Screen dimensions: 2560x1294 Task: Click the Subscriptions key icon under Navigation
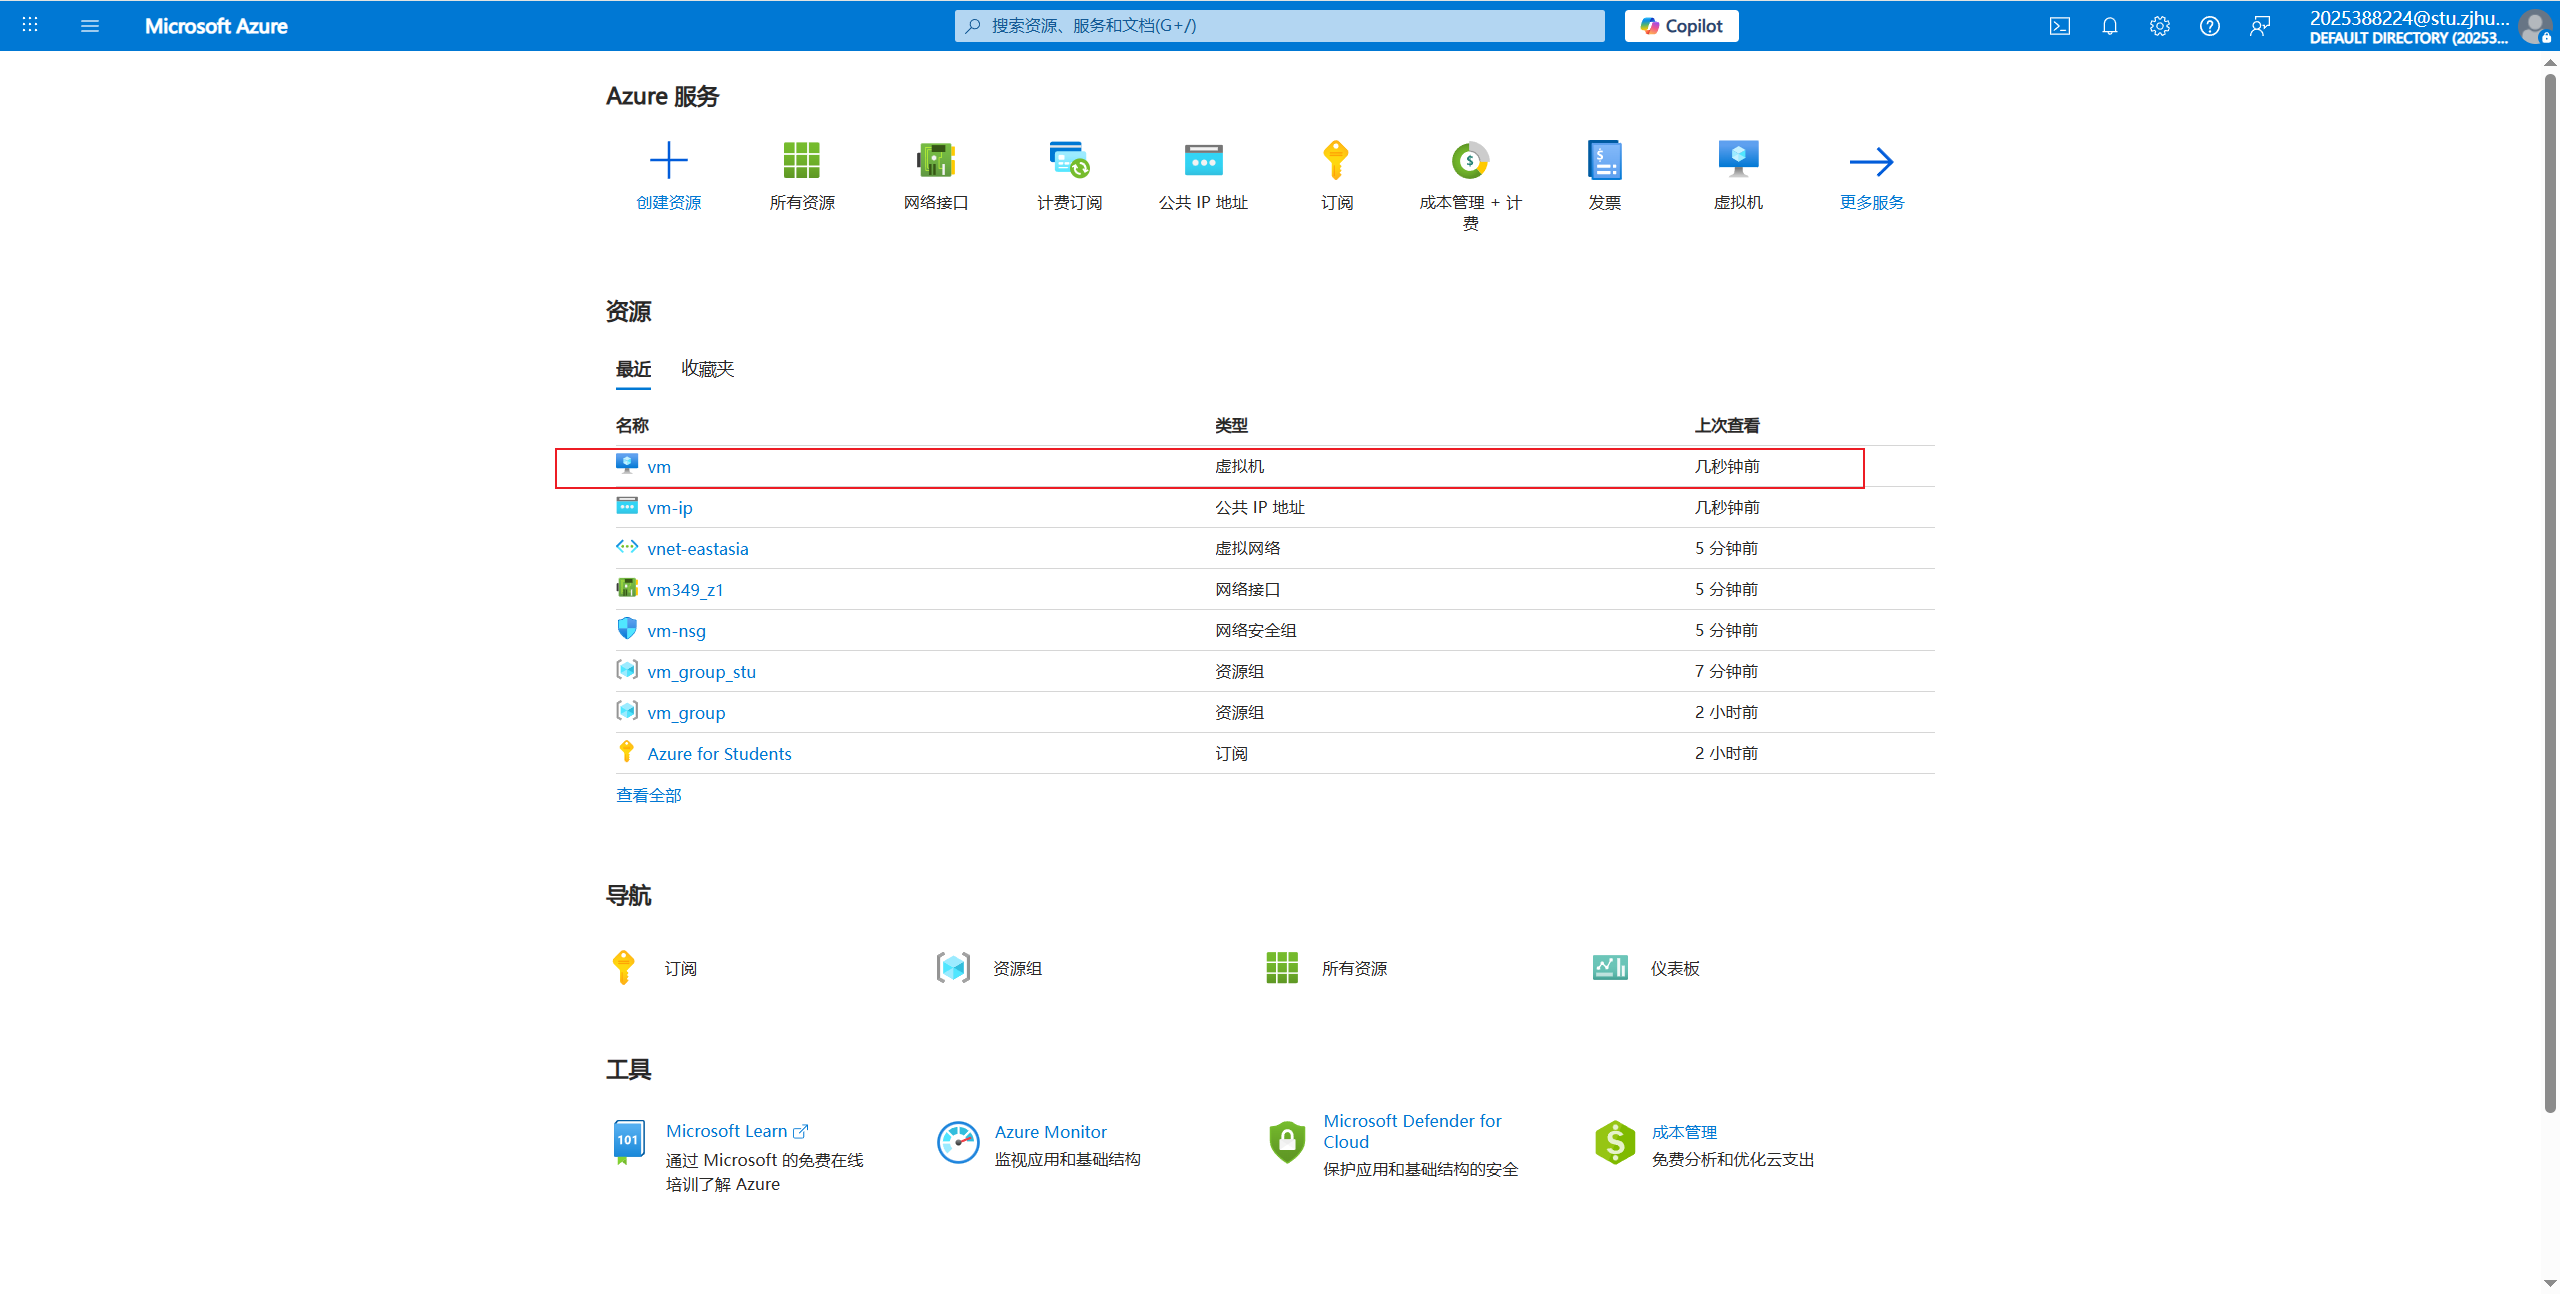click(x=623, y=968)
